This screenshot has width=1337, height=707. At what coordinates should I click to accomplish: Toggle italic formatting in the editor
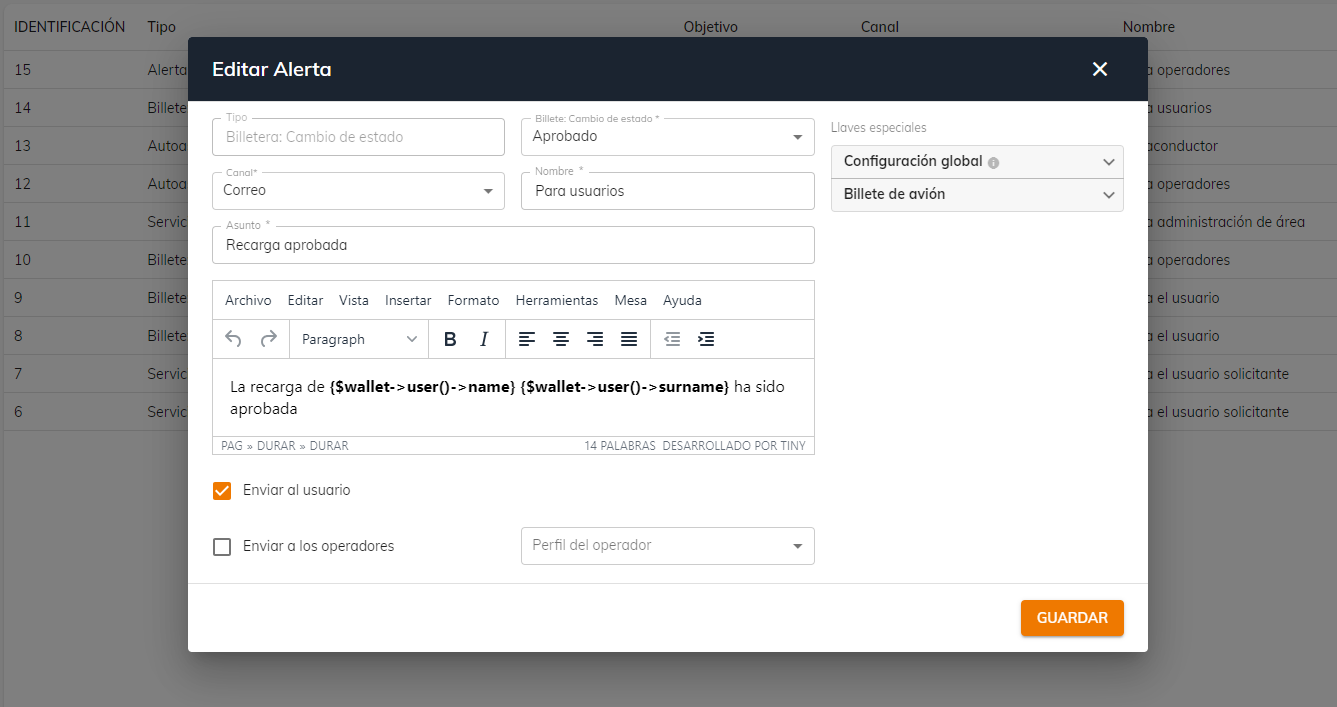click(x=484, y=339)
